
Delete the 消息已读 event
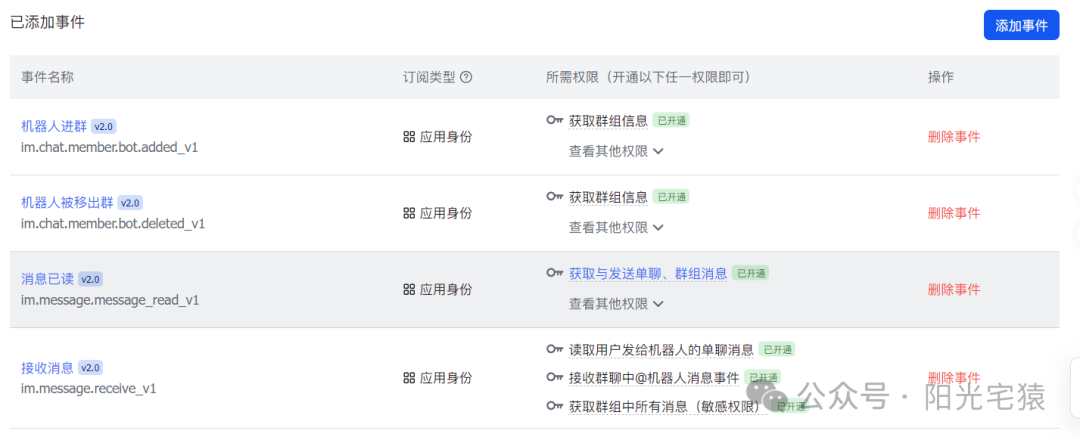click(954, 289)
